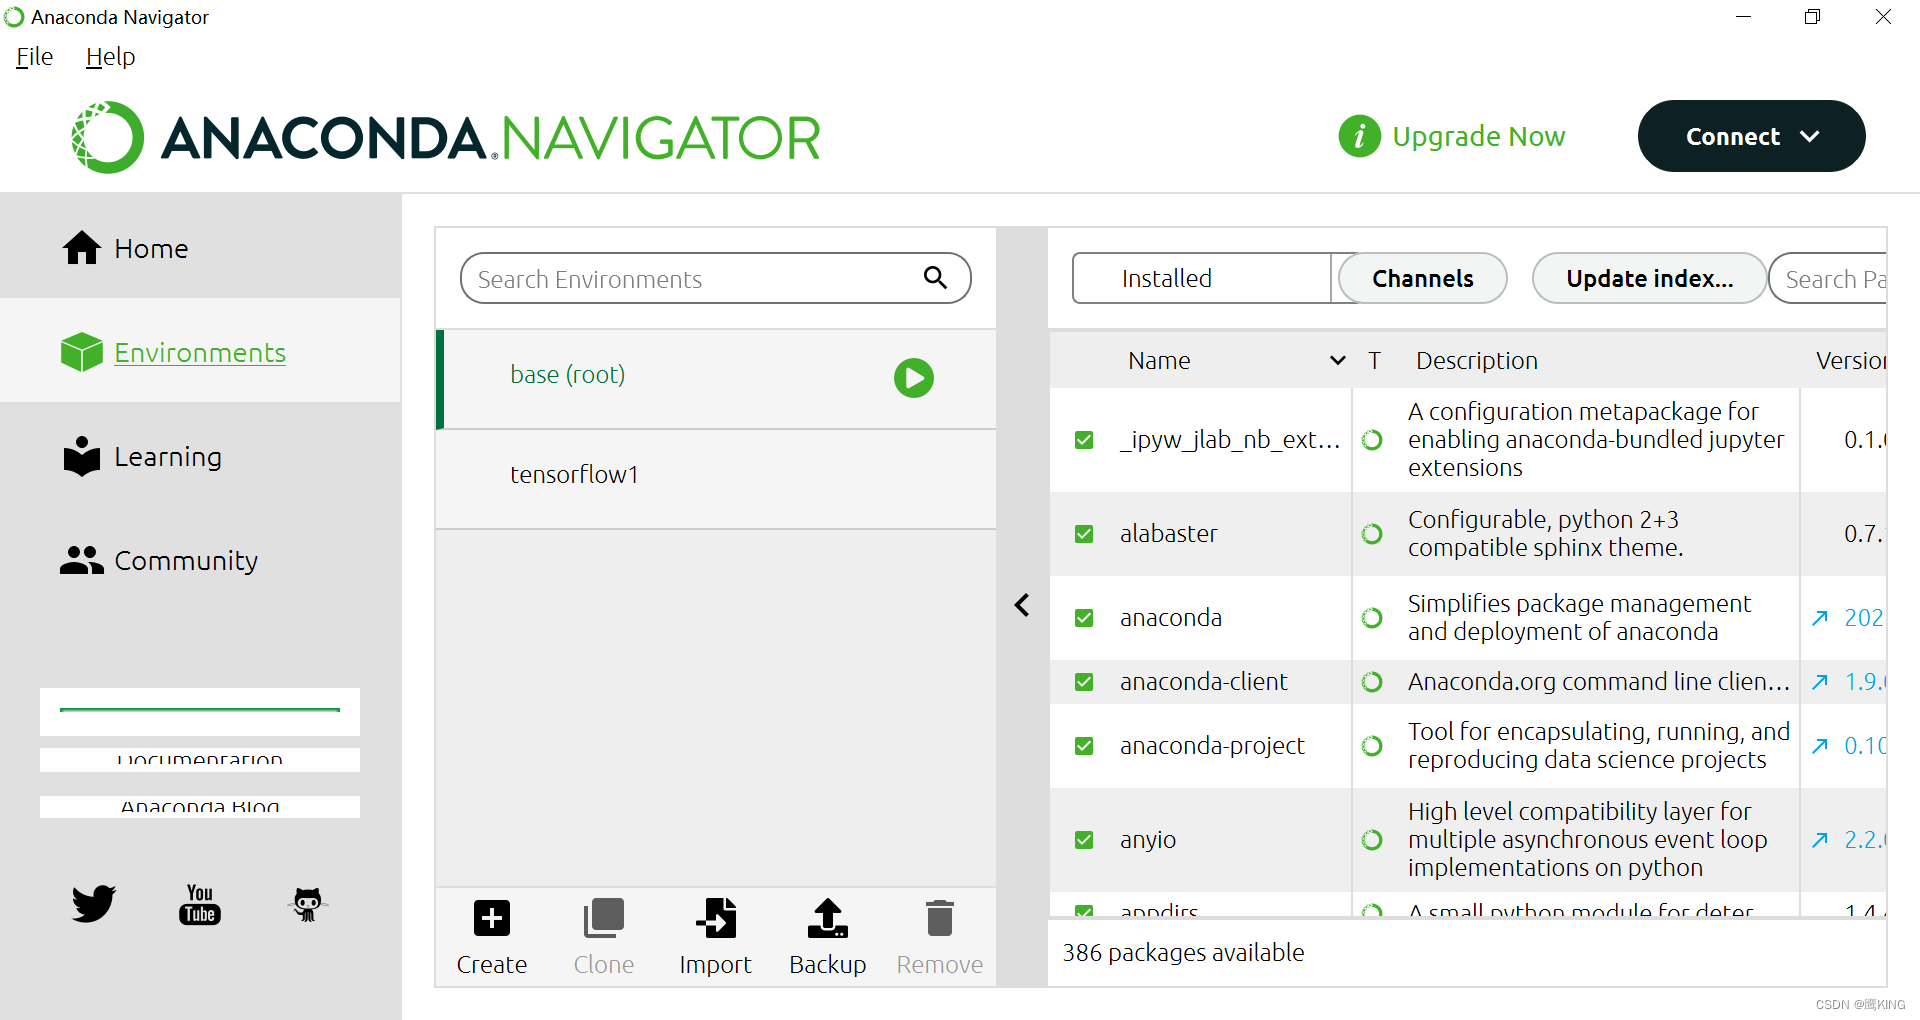Viewport: 1920px width, 1020px height.
Task: Click the alabaster package description text
Action: click(1545, 534)
